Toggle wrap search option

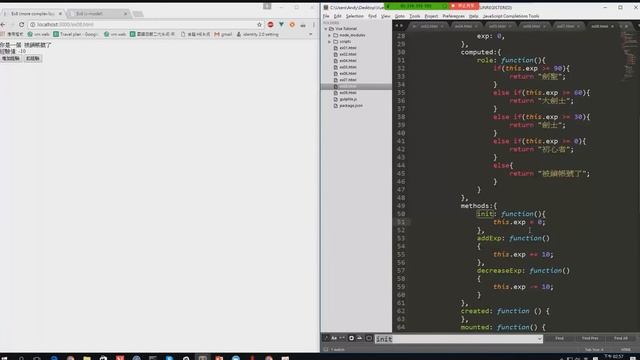tap(351, 338)
